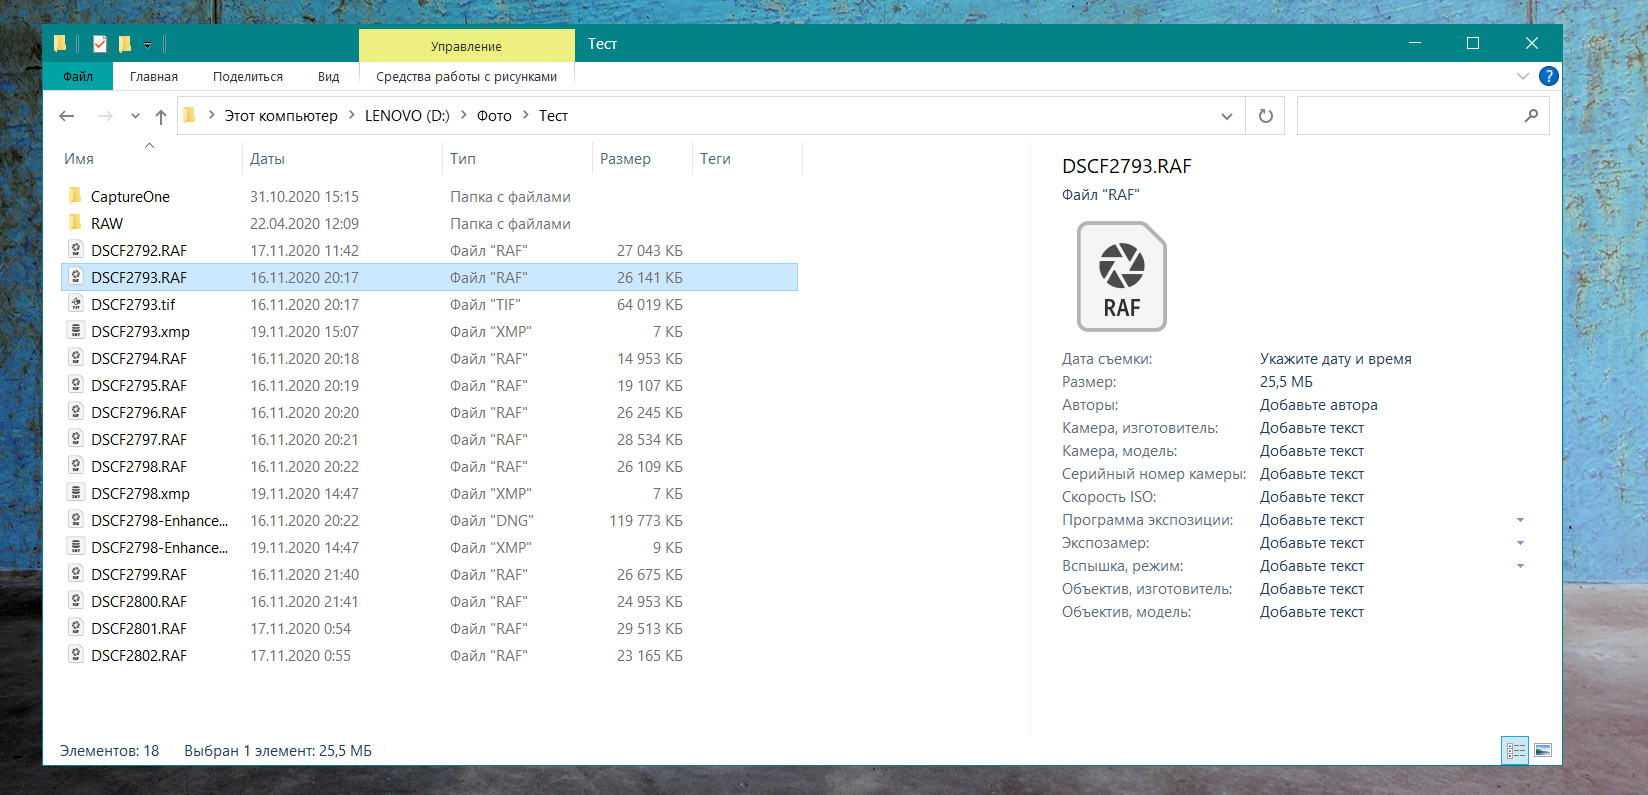The image size is (1648, 795).
Task: Open the recent locations dropdown
Action: [135, 116]
